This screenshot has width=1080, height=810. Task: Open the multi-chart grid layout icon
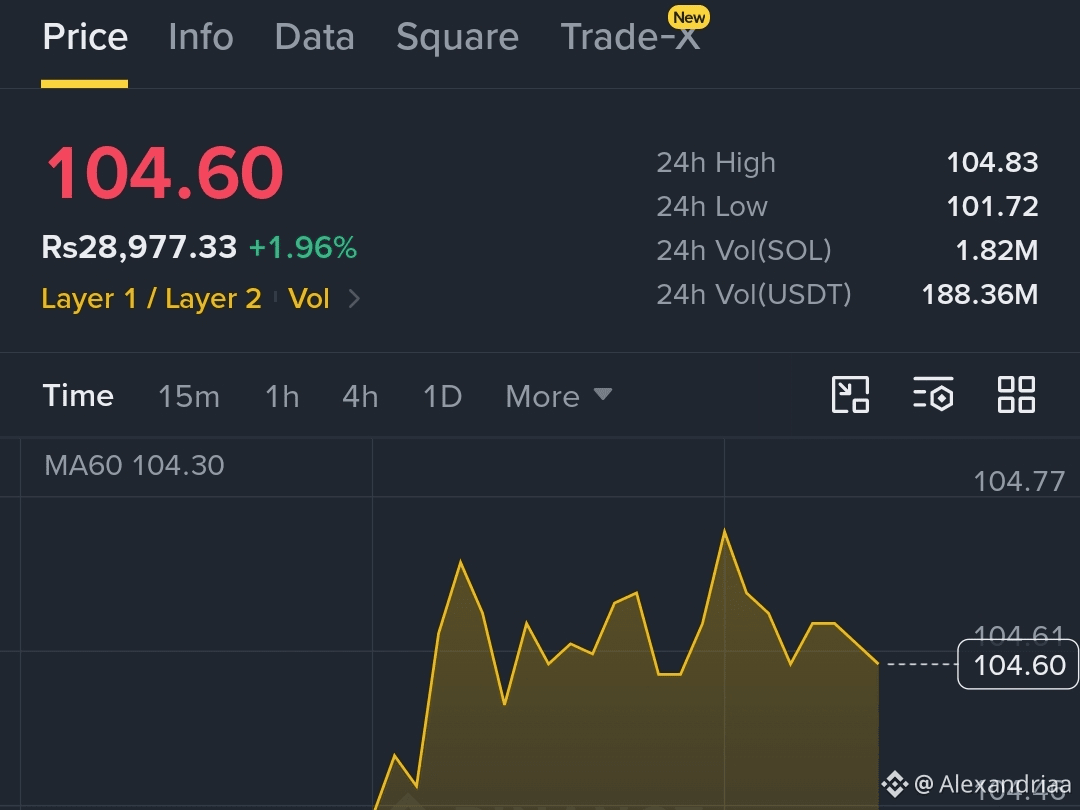(x=1016, y=395)
